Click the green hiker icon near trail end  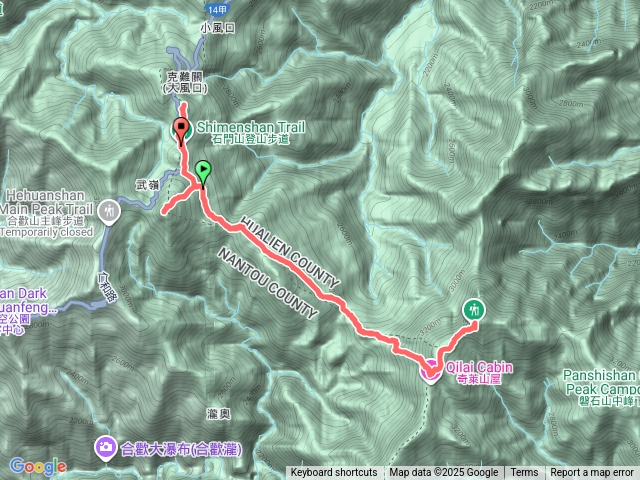coord(474,310)
